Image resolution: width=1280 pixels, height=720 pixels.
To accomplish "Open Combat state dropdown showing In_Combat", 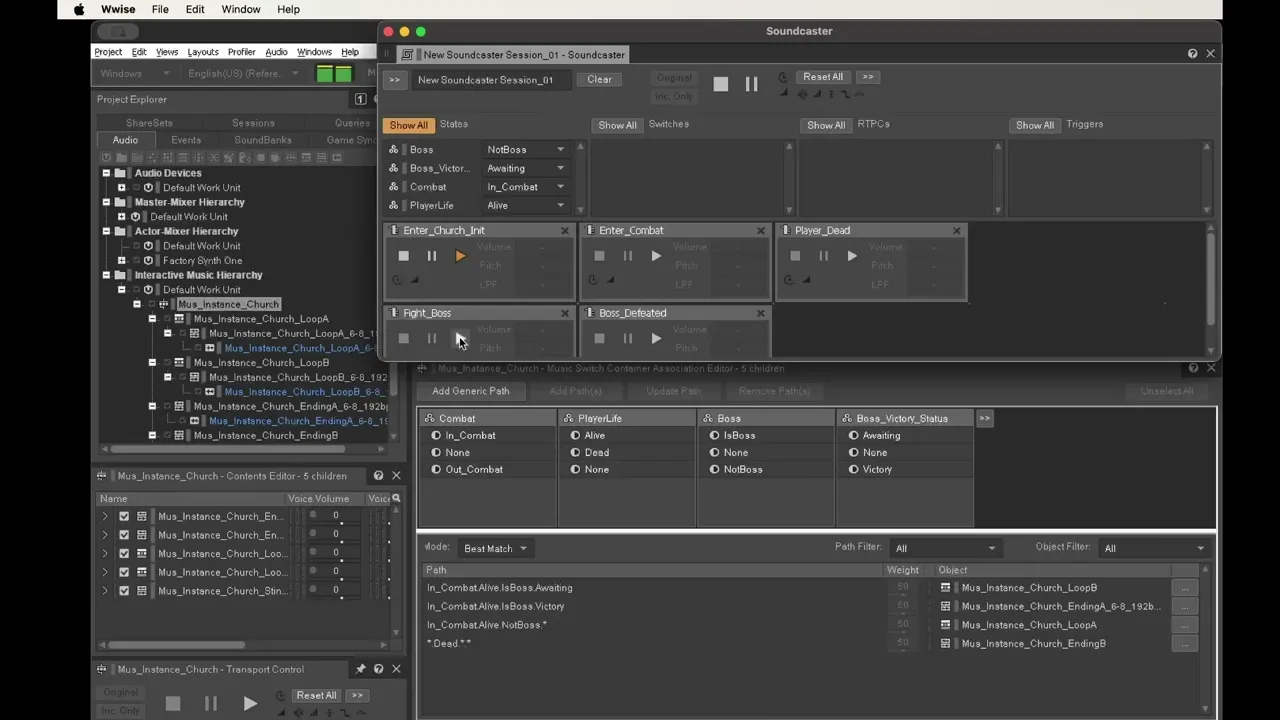I will click(x=526, y=187).
